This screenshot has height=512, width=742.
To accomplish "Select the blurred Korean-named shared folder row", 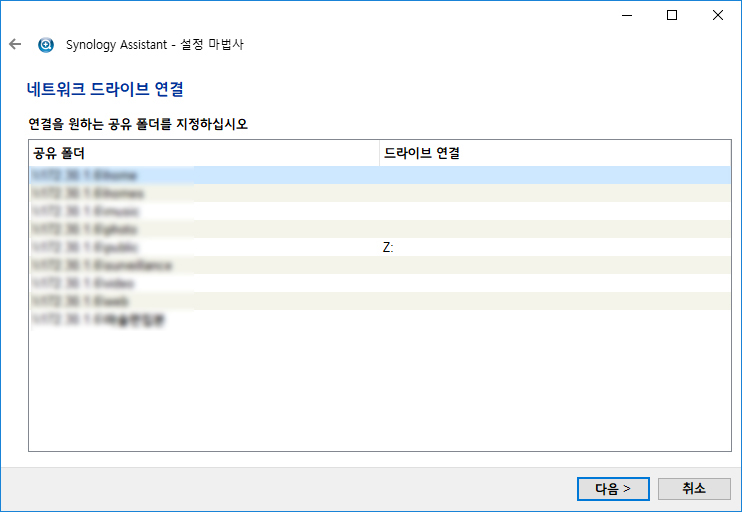I will pos(380,319).
